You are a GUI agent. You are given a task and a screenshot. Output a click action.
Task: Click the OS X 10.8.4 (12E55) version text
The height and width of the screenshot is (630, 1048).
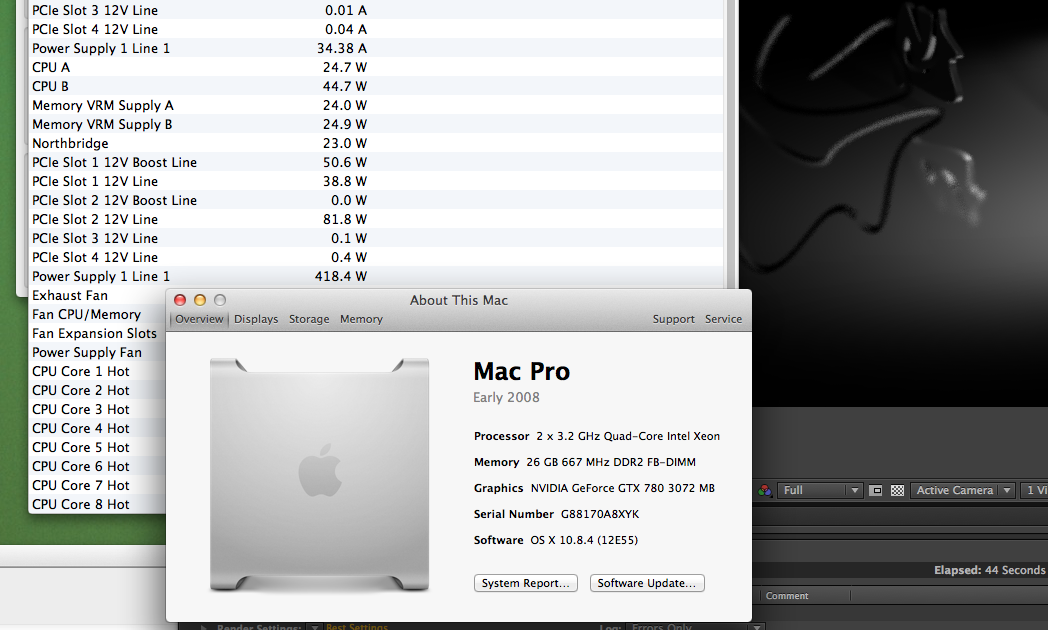coord(584,540)
